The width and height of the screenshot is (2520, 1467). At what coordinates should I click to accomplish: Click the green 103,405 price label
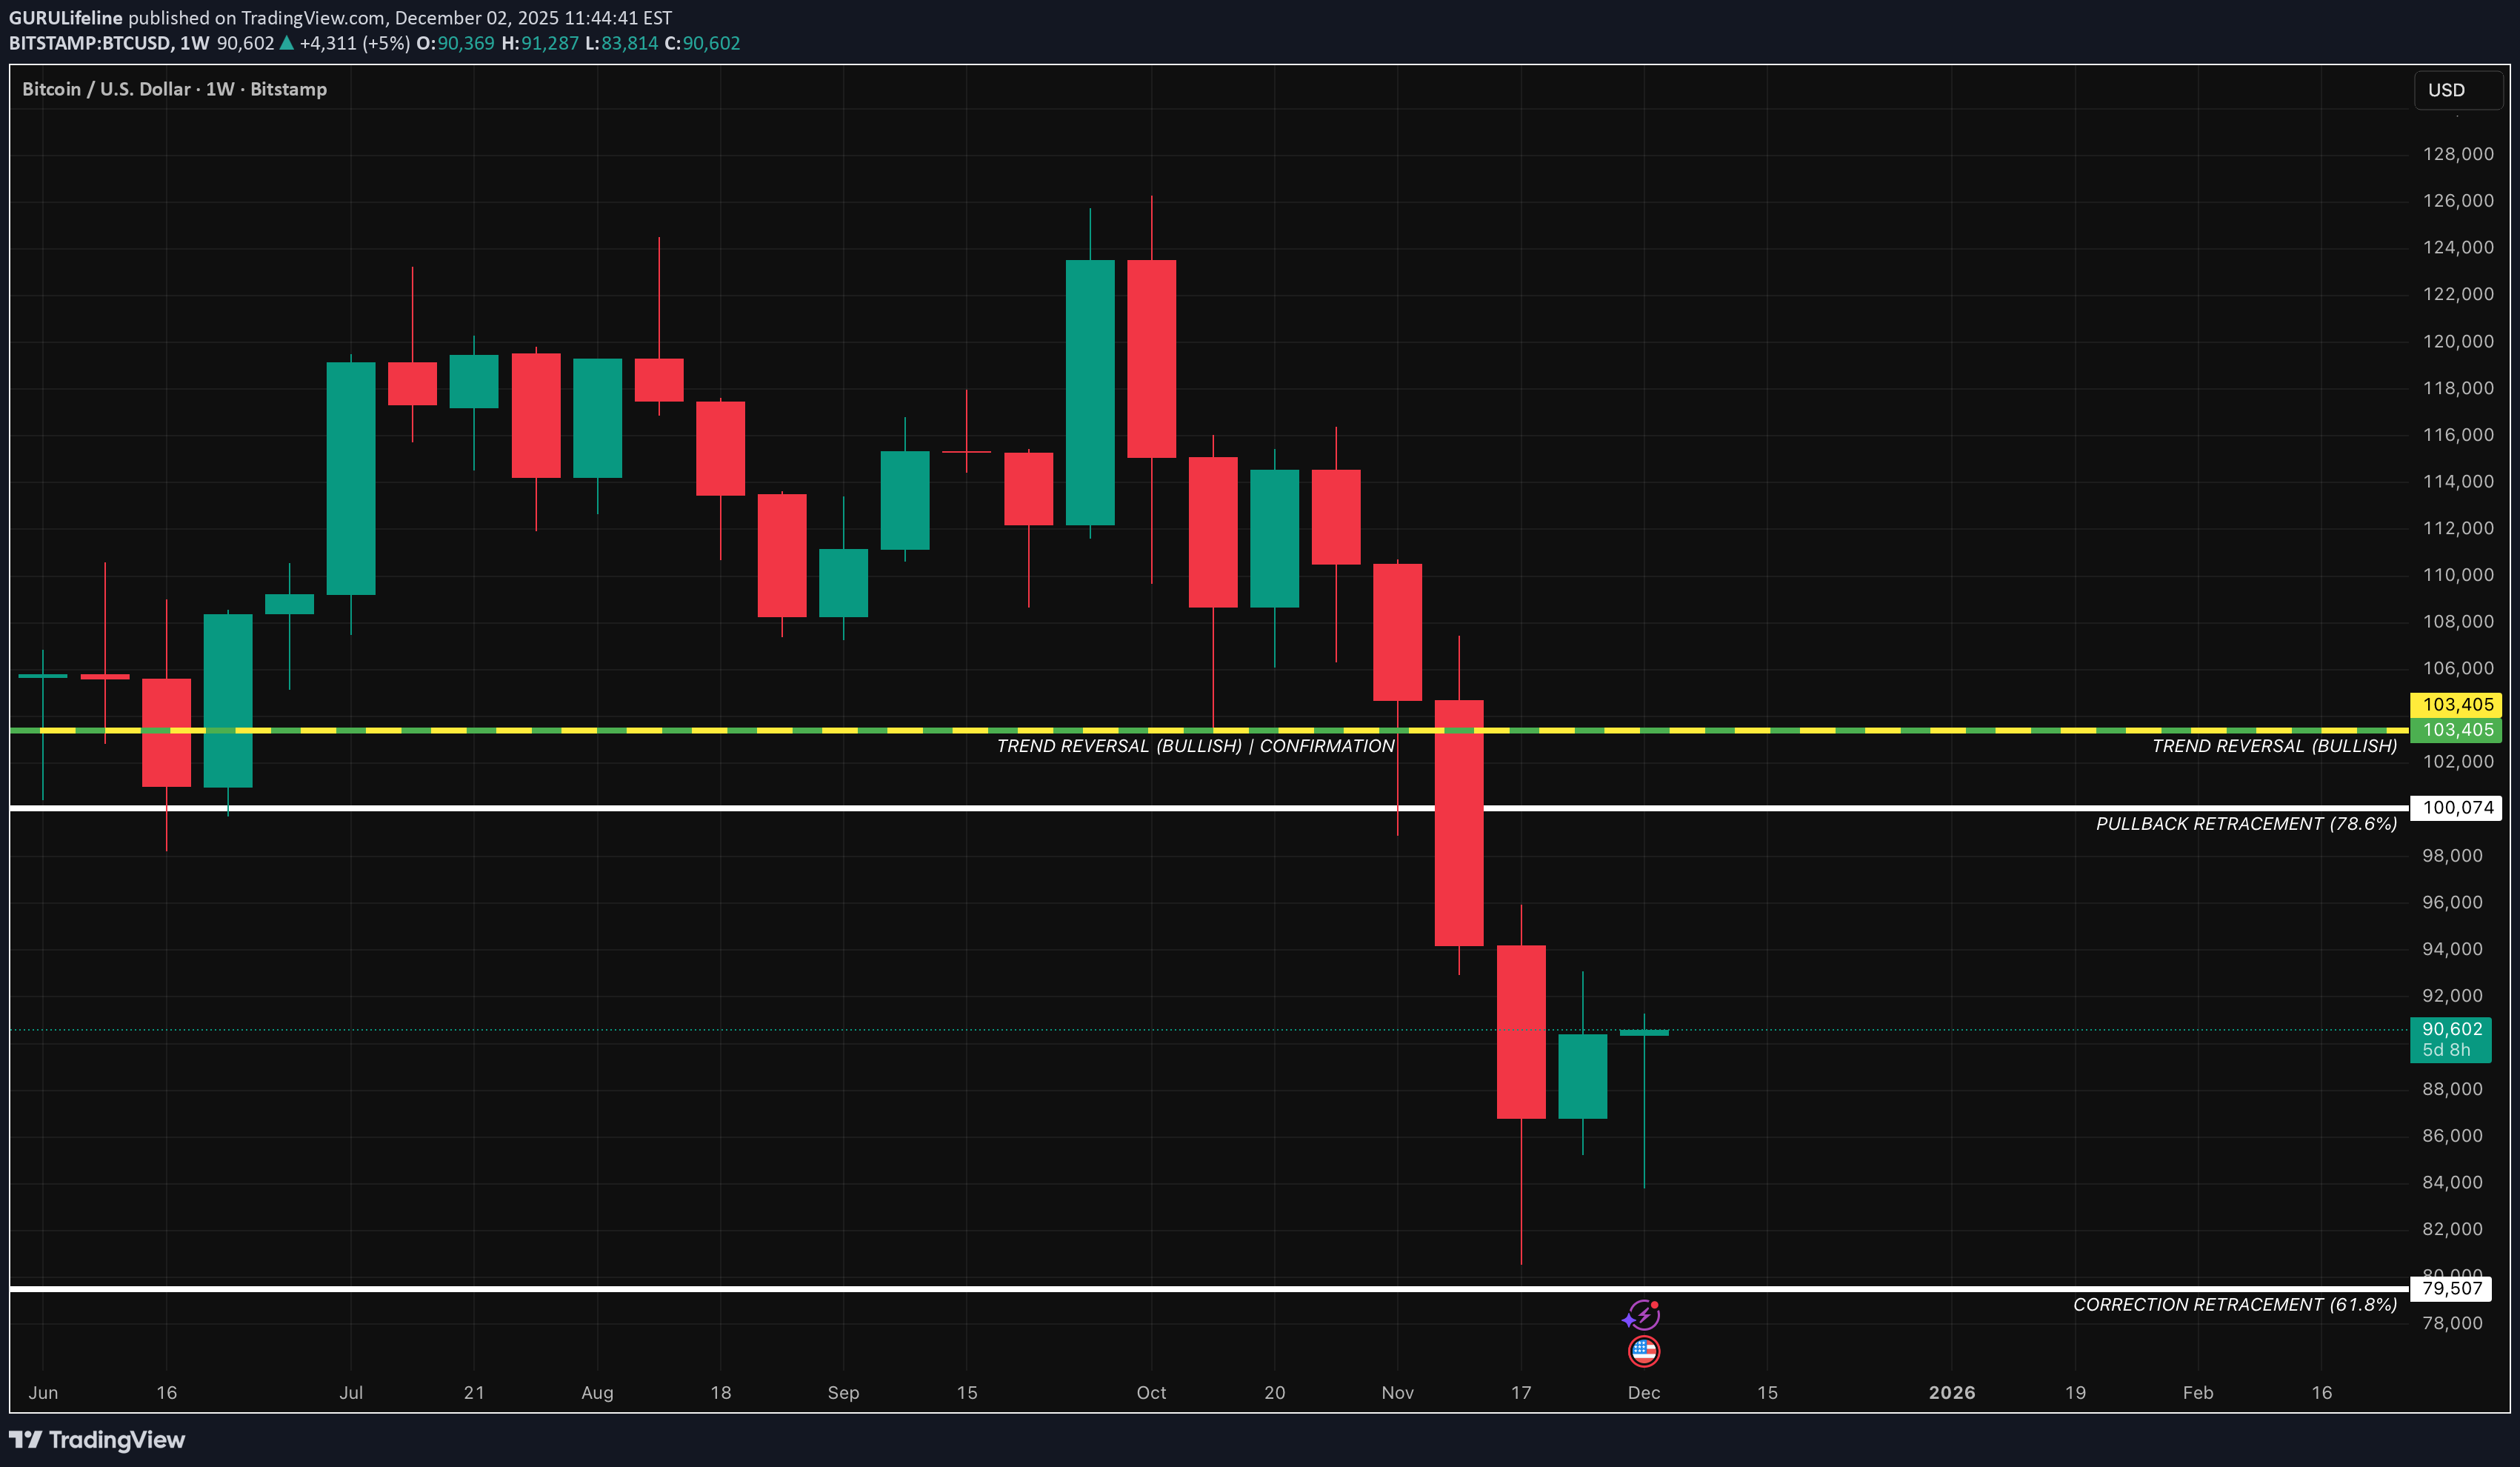(x=2457, y=730)
